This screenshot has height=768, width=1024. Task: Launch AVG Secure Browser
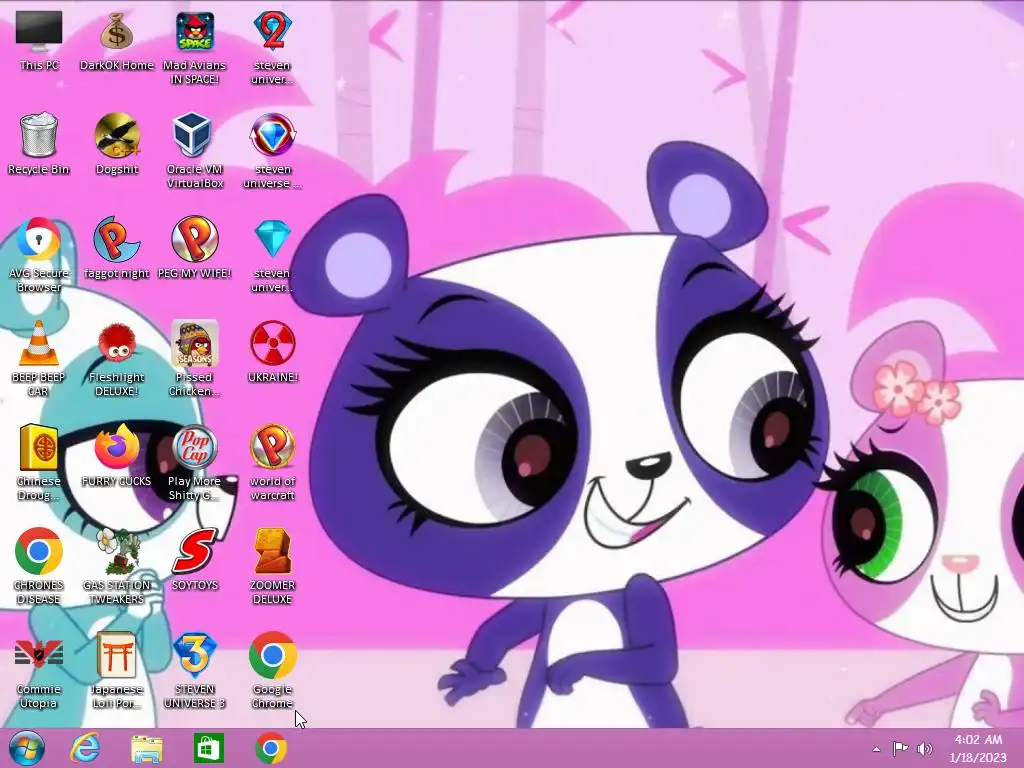point(39,255)
